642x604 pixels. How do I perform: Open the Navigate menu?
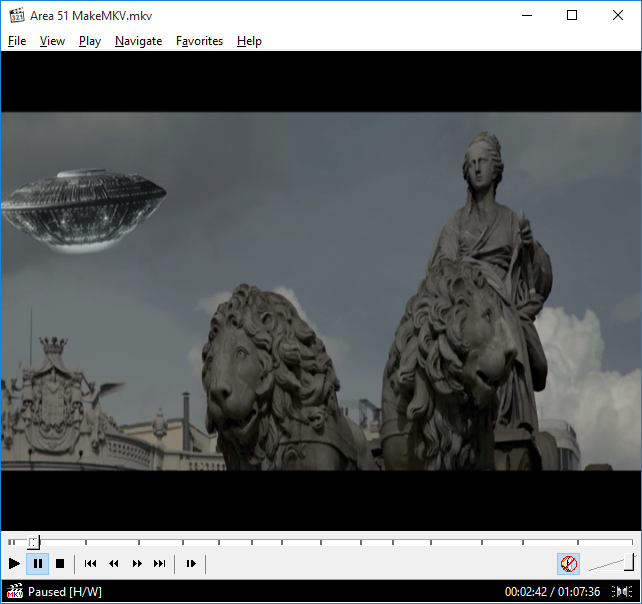(x=138, y=41)
